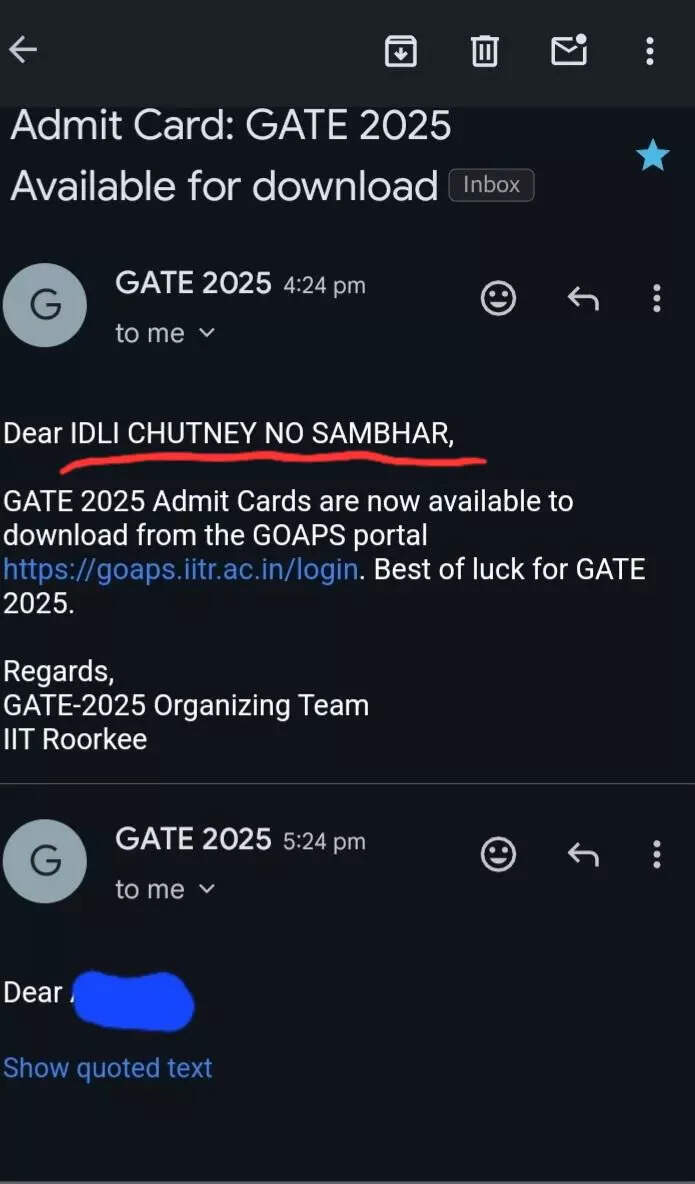Delete email with the trash icon

(485, 50)
